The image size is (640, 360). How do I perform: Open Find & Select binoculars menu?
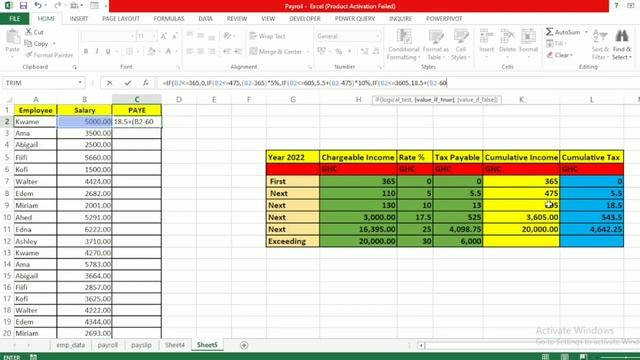[x=622, y=44]
